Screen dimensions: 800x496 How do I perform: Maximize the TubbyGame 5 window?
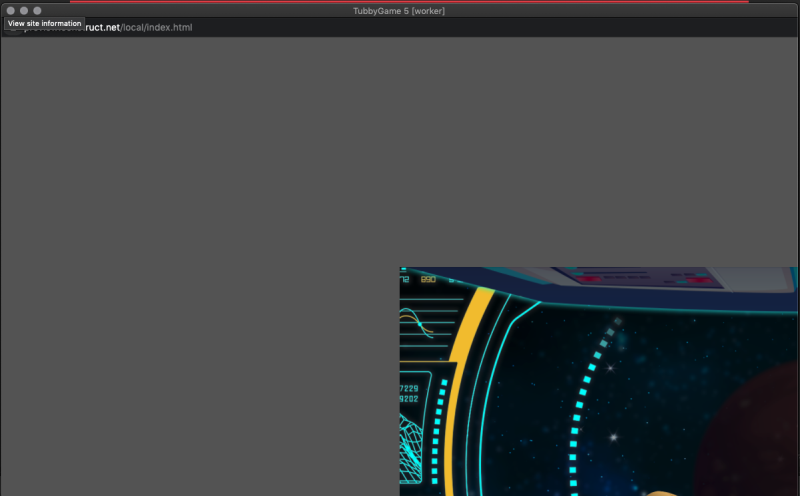[37, 11]
